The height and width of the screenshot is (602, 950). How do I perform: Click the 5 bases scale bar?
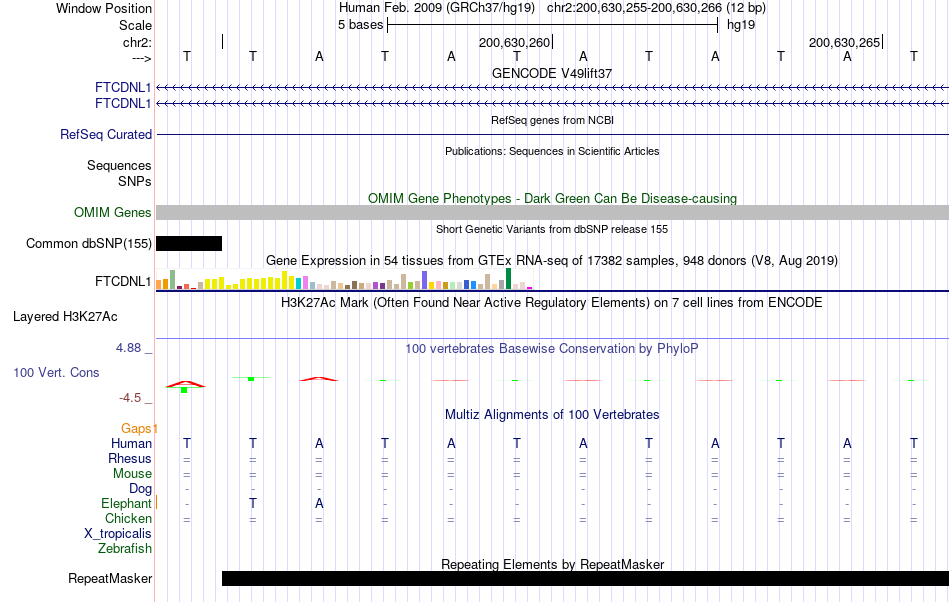[553, 25]
